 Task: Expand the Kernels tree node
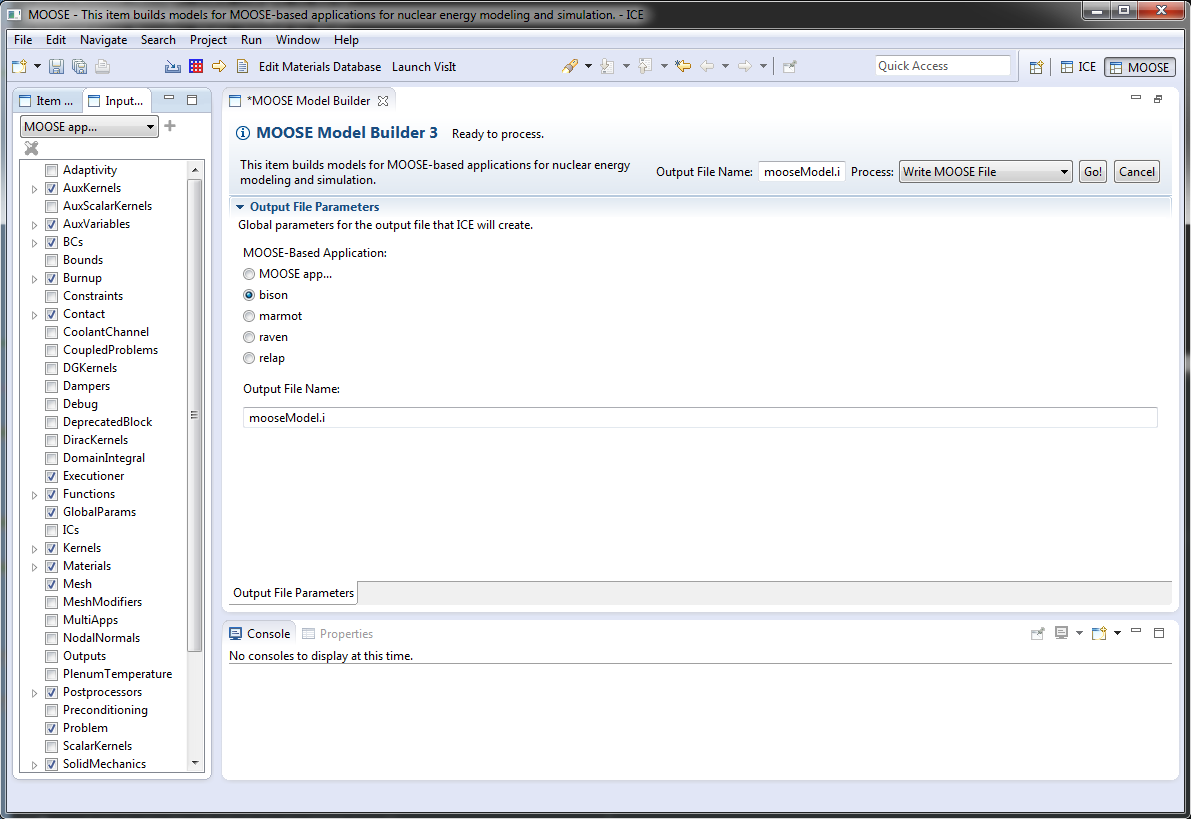click(34, 549)
